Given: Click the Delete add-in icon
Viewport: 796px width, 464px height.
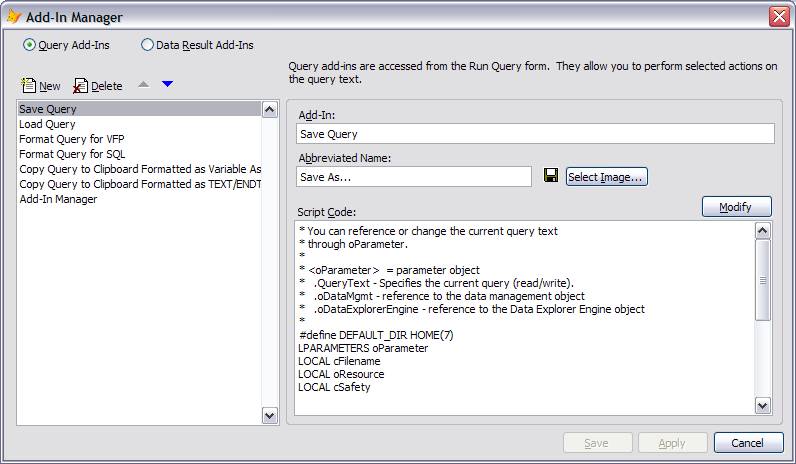Looking at the screenshot, I should click(x=80, y=86).
